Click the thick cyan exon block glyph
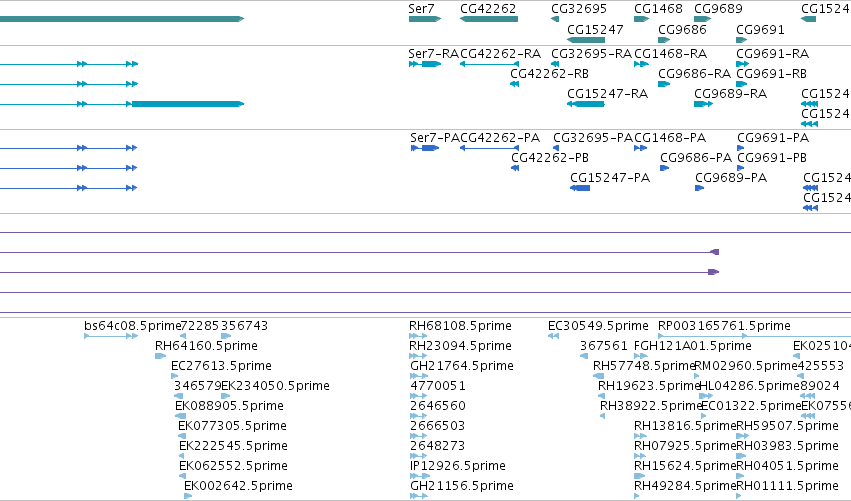Image resolution: width=851 pixels, height=501 pixels. [188, 104]
